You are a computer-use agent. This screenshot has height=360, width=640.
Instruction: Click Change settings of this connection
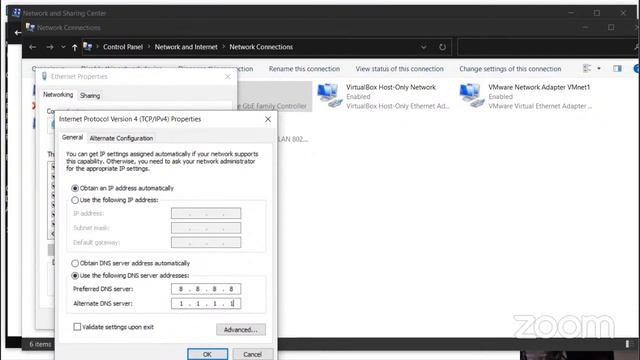[x=510, y=69]
